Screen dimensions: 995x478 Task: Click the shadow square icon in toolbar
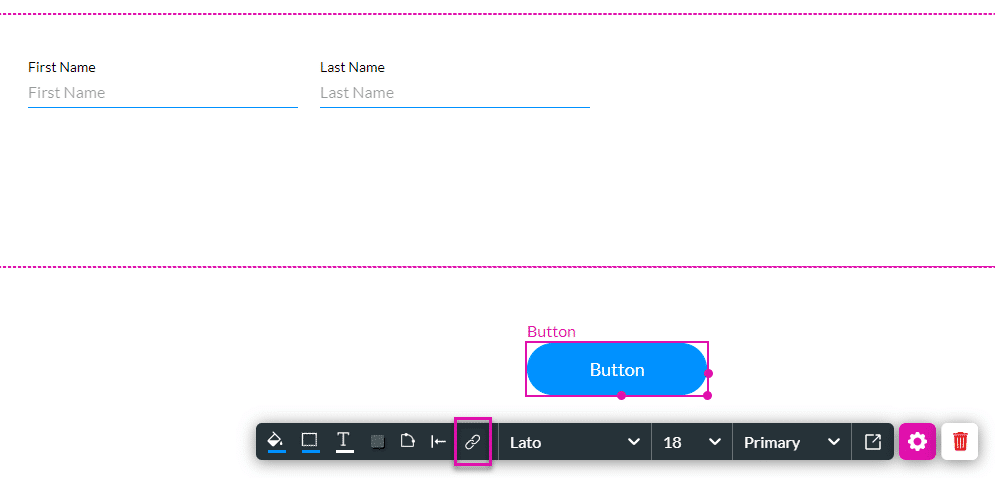[378, 442]
